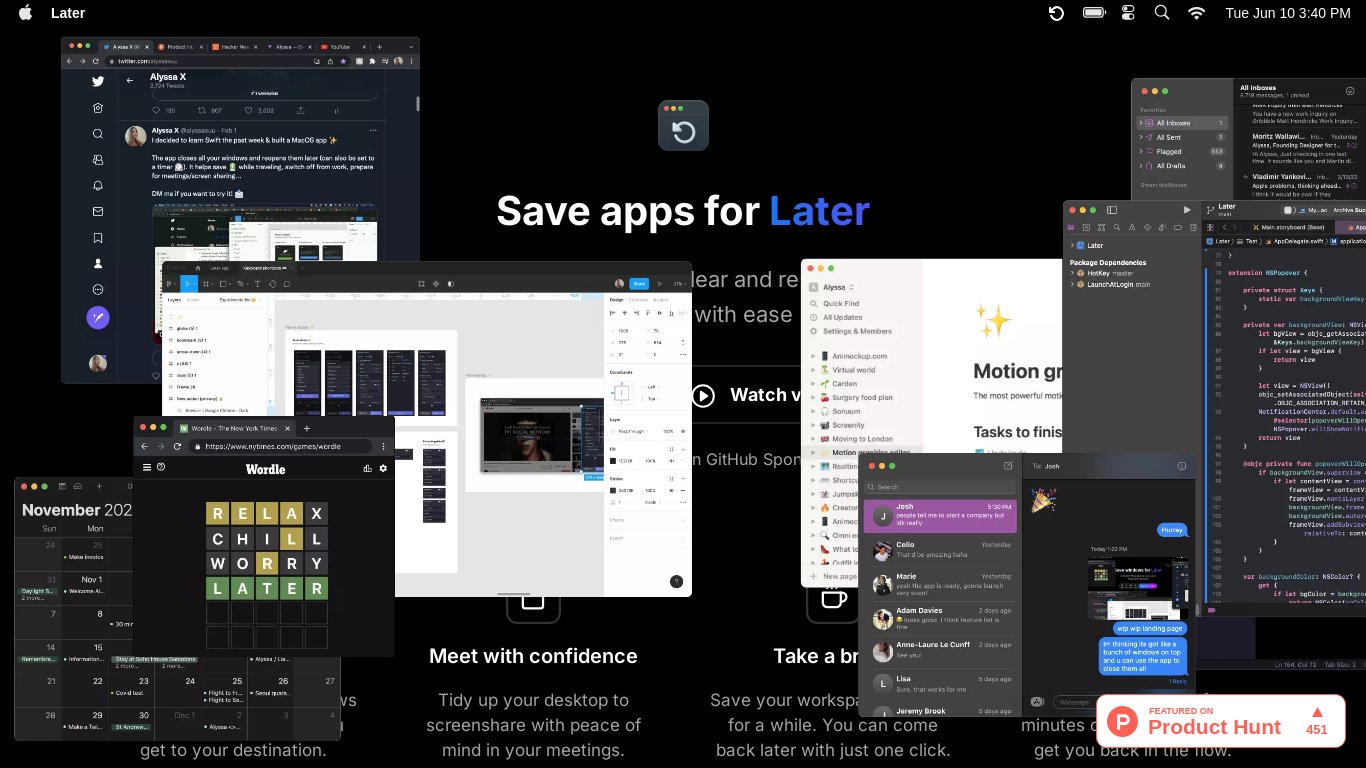Viewport: 1366px width, 768px height.
Task: Click the back arrow beside Alyssa X header
Action: [x=130, y=80]
